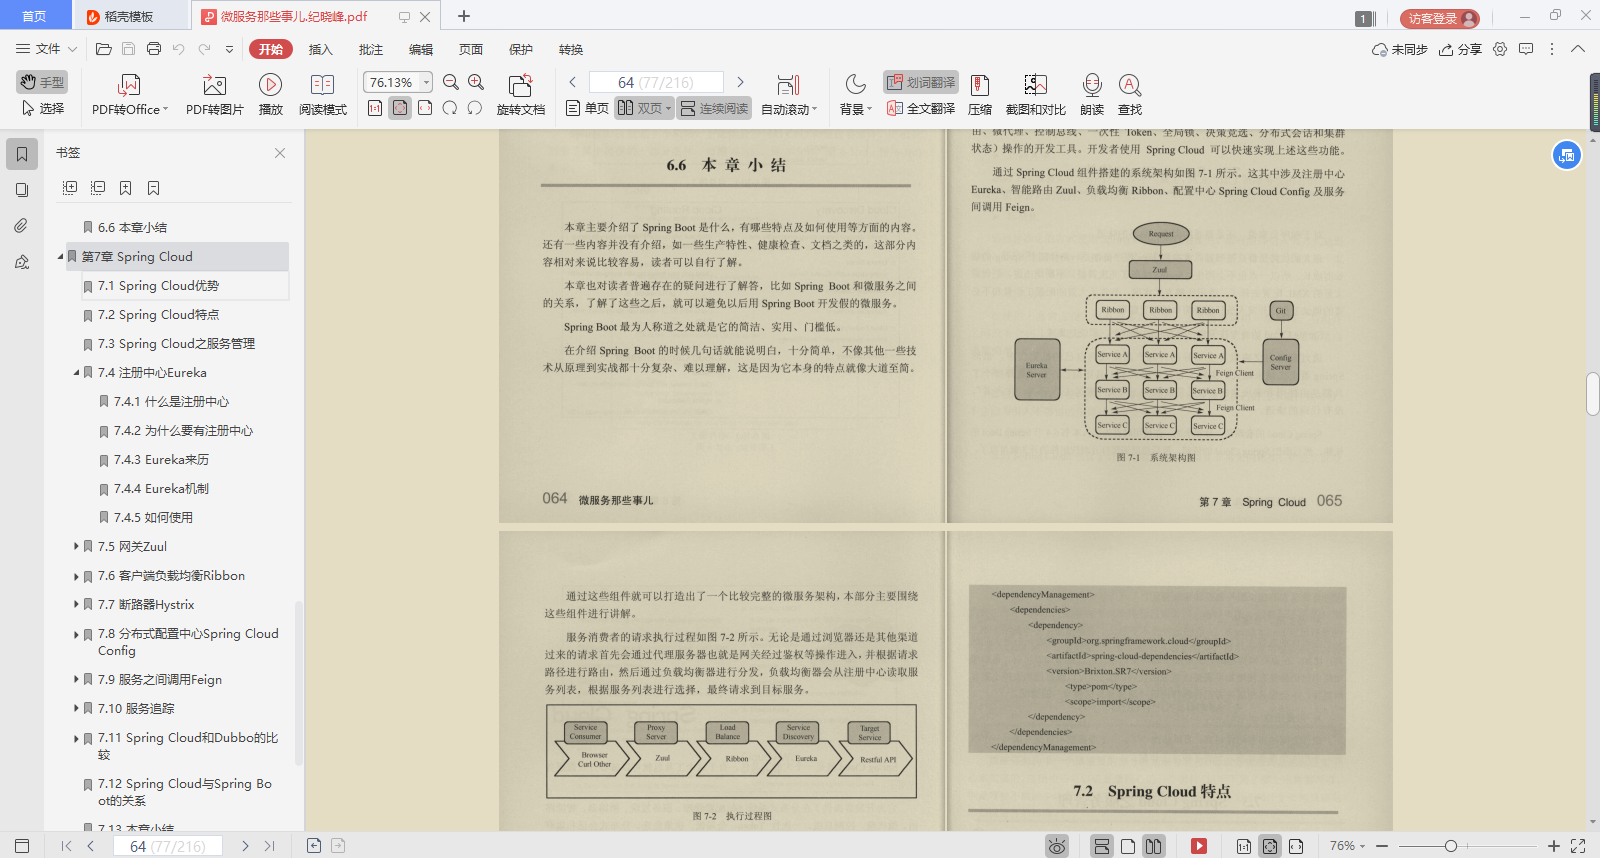
Task: Open the 插入 ribbon tab
Action: [320, 49]
